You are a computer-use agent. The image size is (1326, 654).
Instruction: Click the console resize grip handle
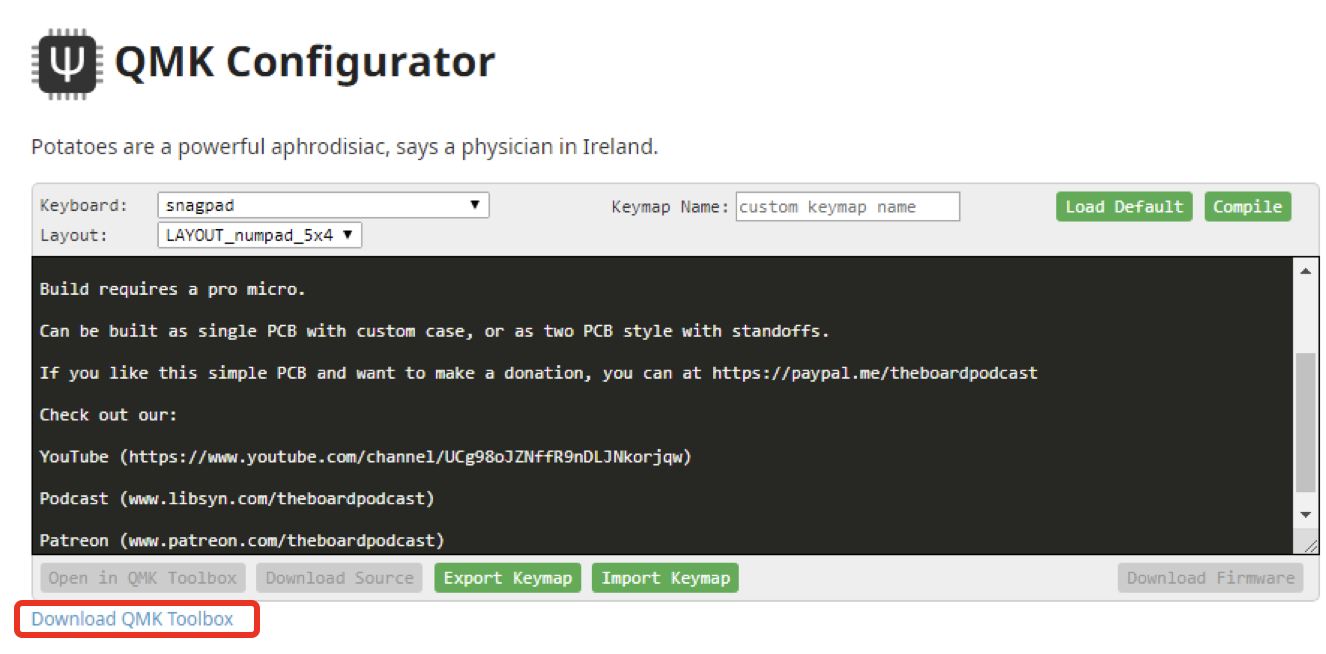pos(1310,543)
